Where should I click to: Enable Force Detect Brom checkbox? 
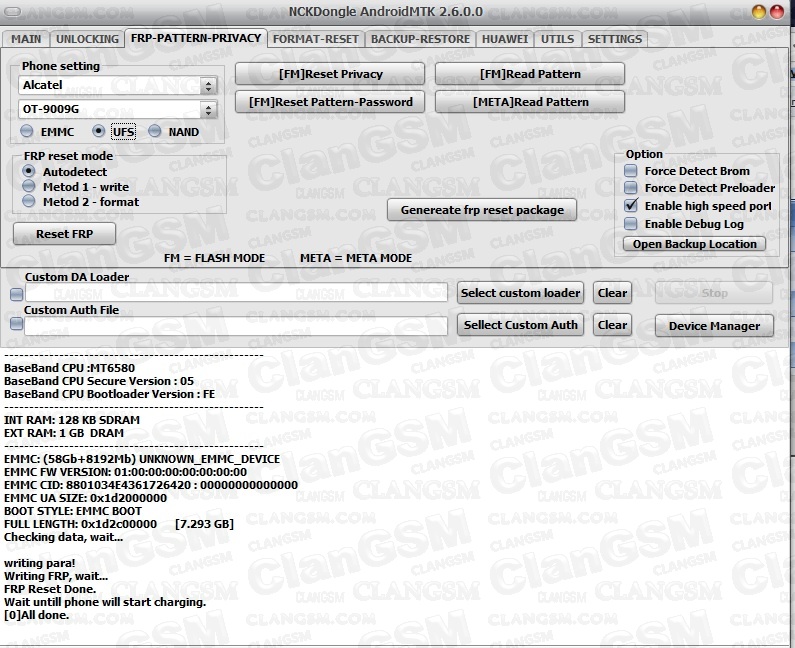630,171
